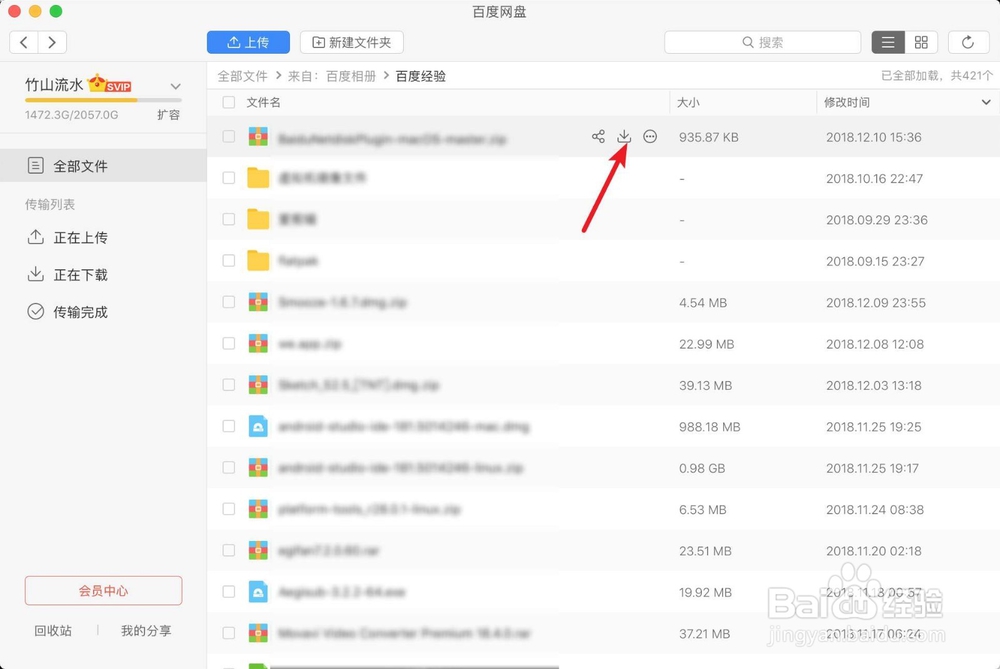The height and width of the screenshot is (669, 1000).
Task: Click the exe file icon of the 19.92 MB file
Action: click(258, 592)
